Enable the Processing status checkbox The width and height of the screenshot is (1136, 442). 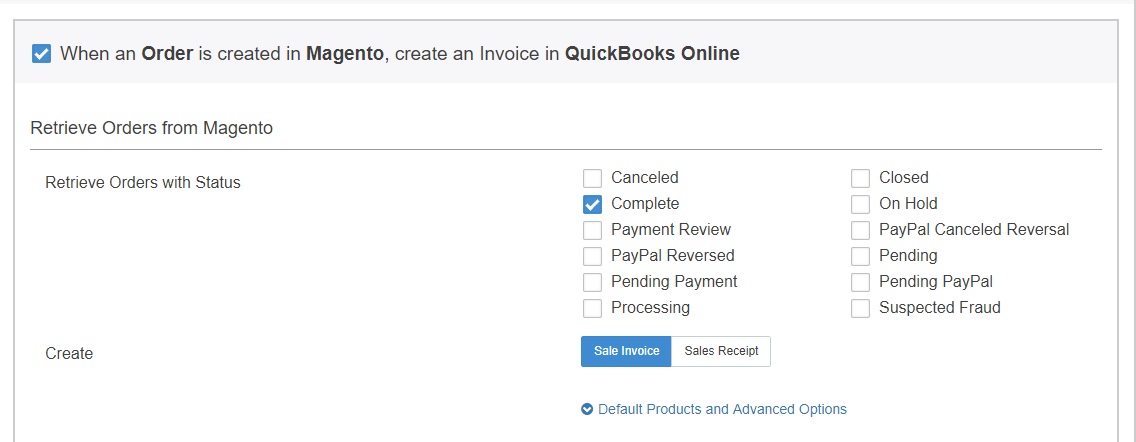pyautogui.click(x=593, y=308)
